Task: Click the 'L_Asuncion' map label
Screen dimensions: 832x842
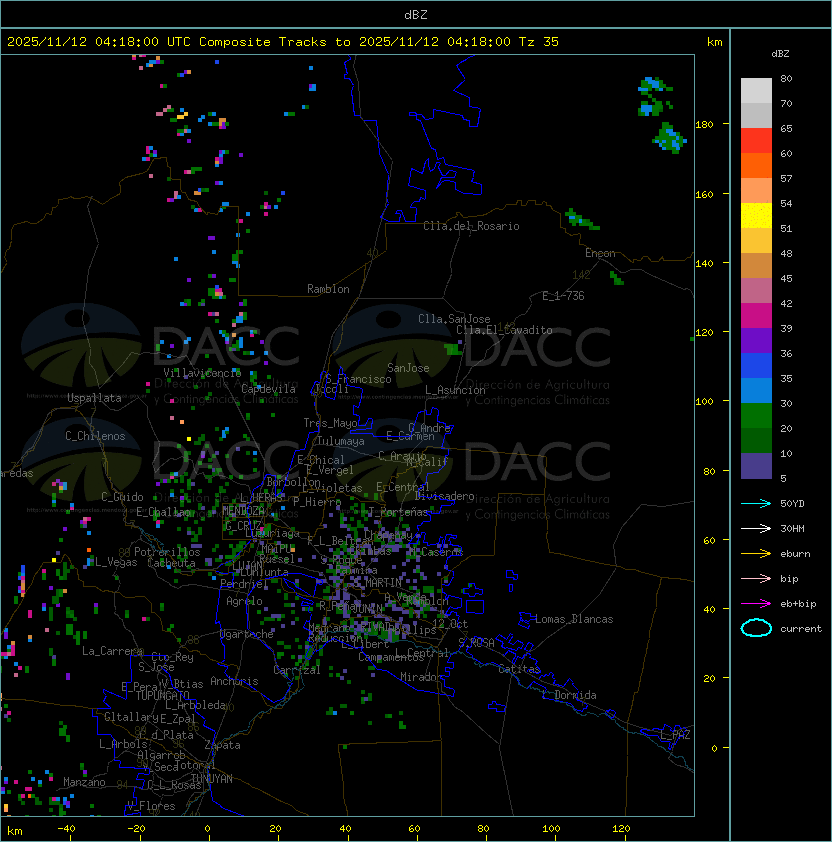Action: pos(455,390)
